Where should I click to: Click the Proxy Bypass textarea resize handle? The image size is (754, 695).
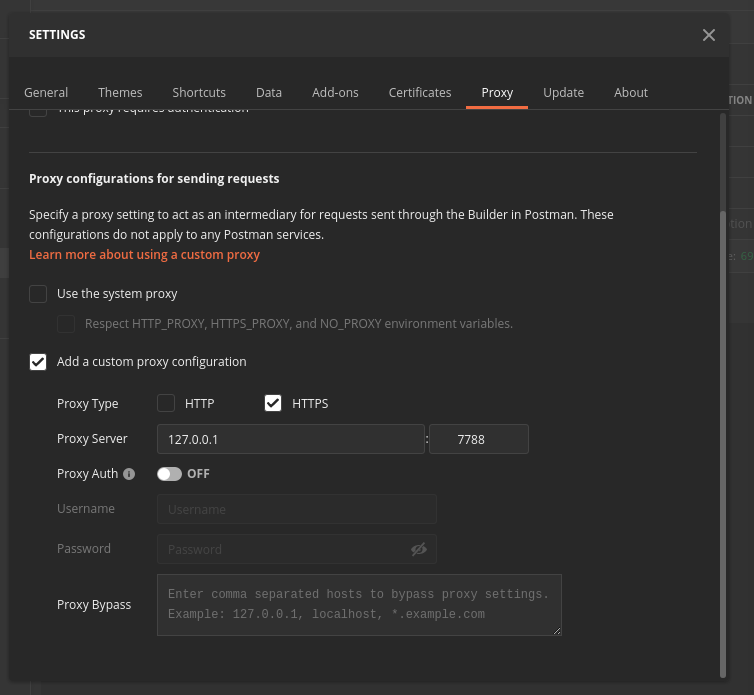tap(557, 631)
